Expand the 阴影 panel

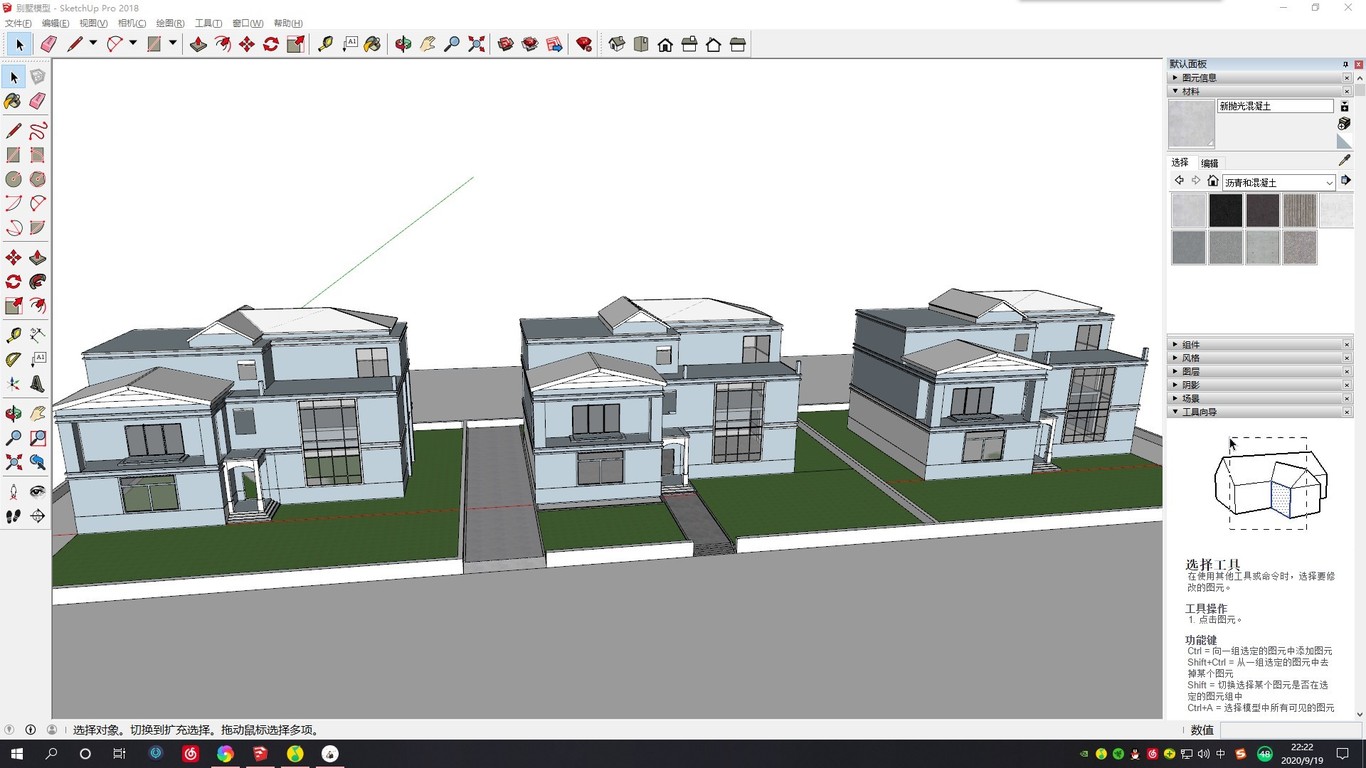pos(1258,385)
